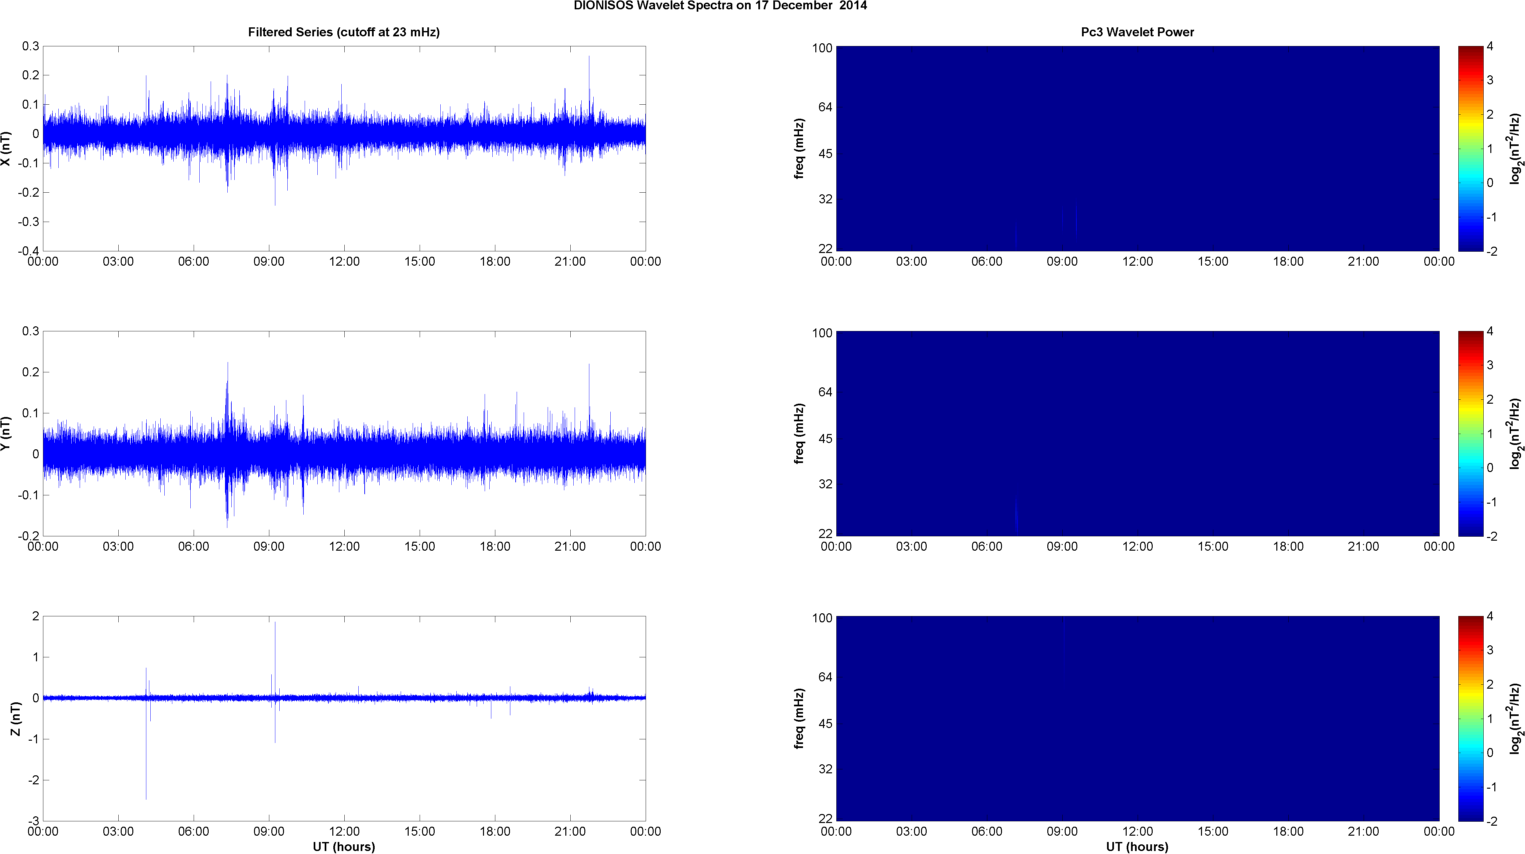
Task: Click the DIONISOS Wavelet Spectra figure title
Action: coord(720,6)
